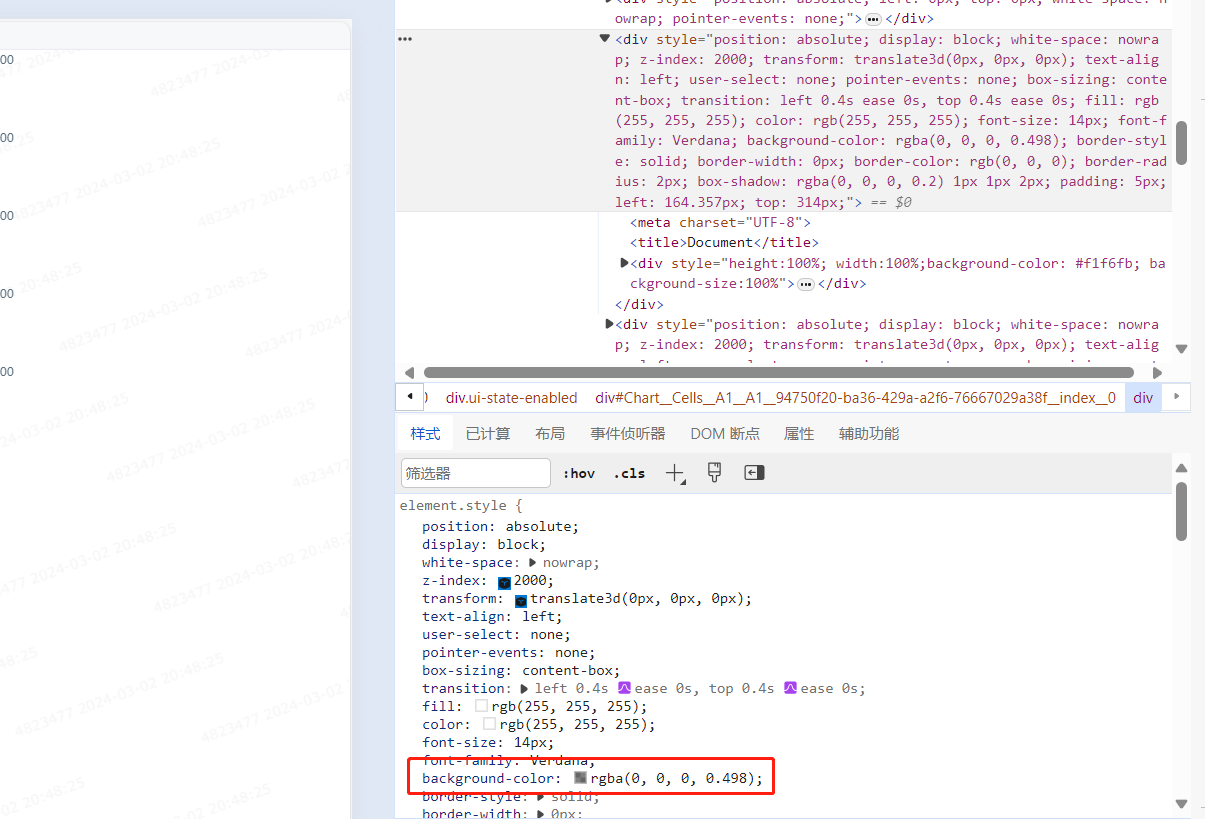Switch to 样式 tab
Viewport: 1205px width, 819px height.
(425, 433)
